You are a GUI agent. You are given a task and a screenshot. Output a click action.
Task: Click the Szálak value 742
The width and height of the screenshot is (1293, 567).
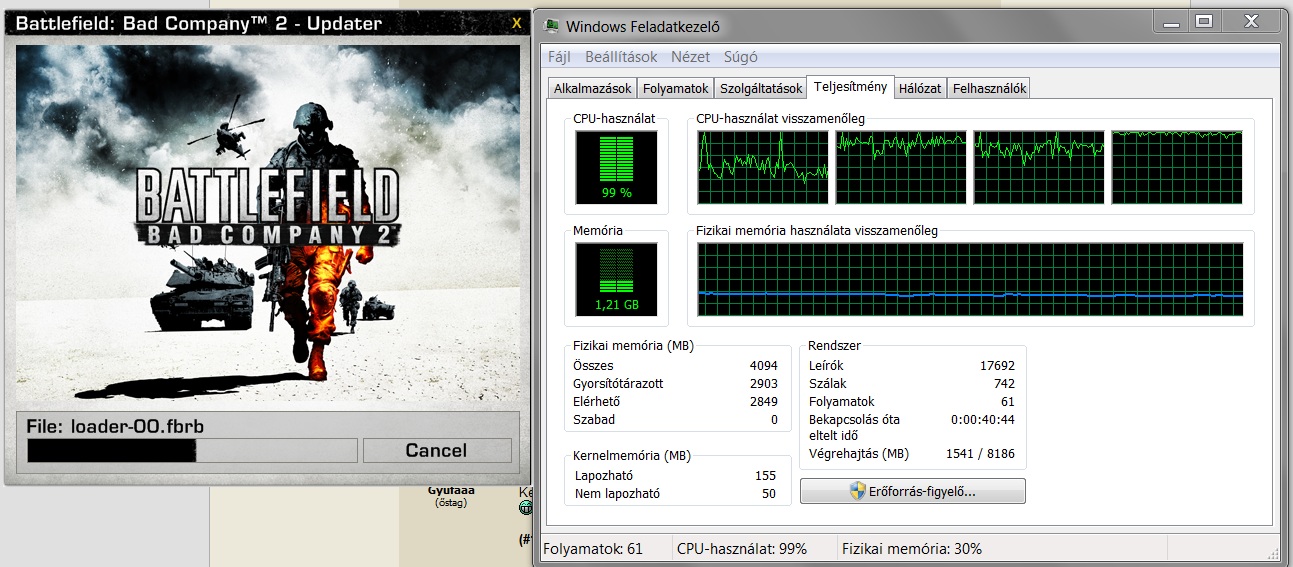(x=1004, y=384)
